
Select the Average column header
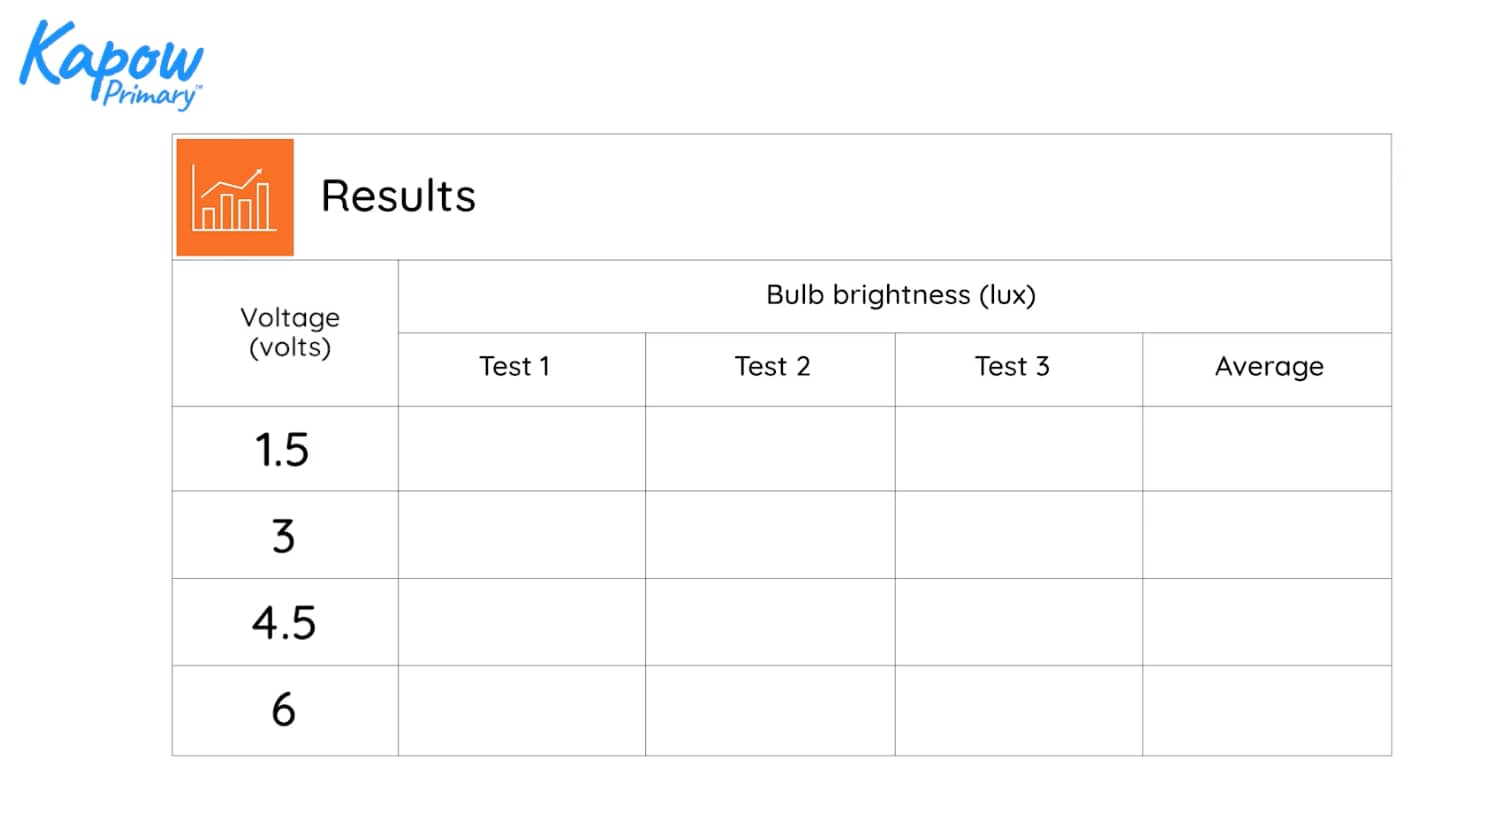point(1267,369)
